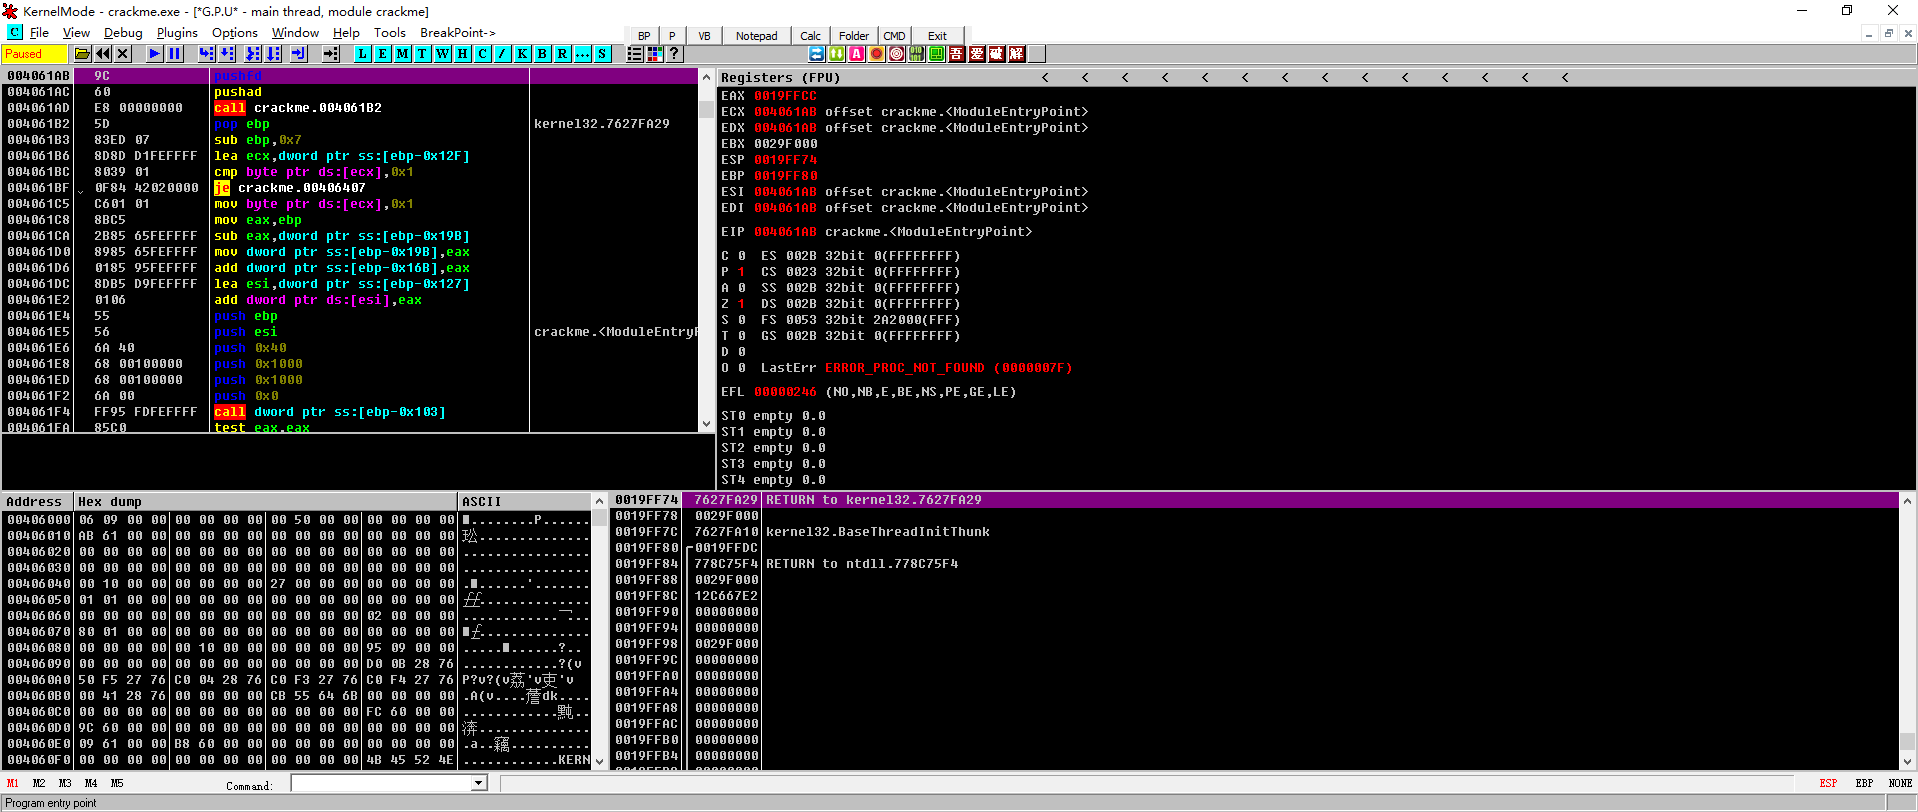
Task: Click the dark red target plugin icon
Action: 897,54
